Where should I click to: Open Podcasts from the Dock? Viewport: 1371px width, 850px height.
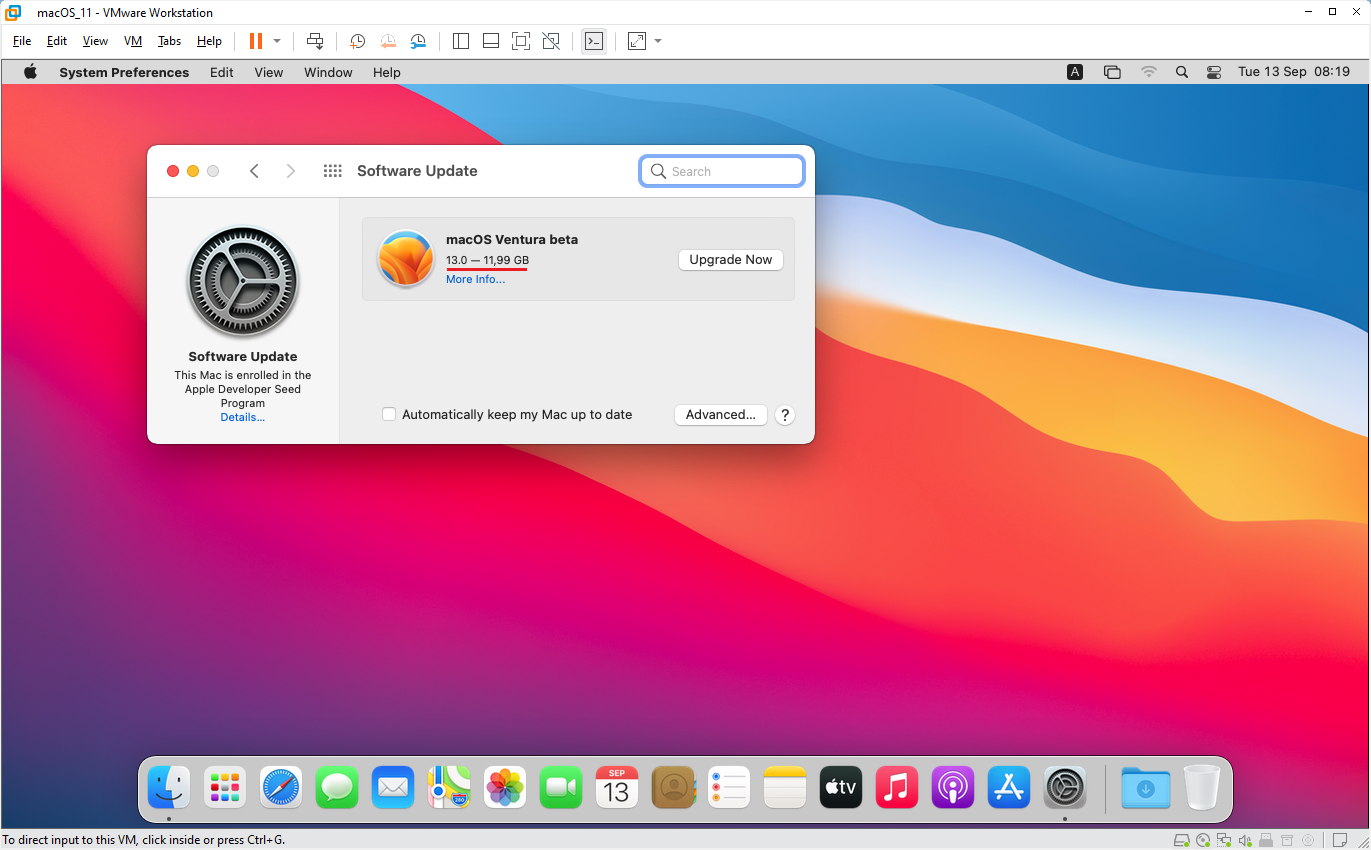click(953, 788)
